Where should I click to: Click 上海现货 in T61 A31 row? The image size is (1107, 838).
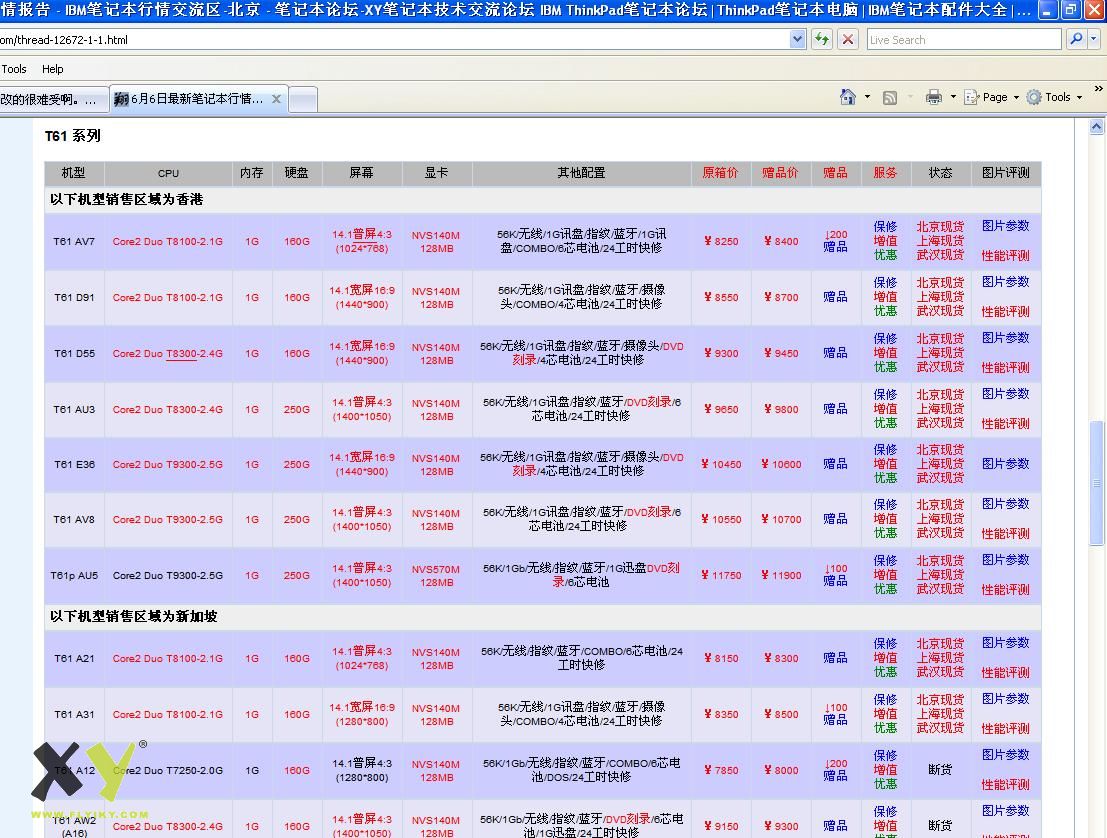coord(940,714)
